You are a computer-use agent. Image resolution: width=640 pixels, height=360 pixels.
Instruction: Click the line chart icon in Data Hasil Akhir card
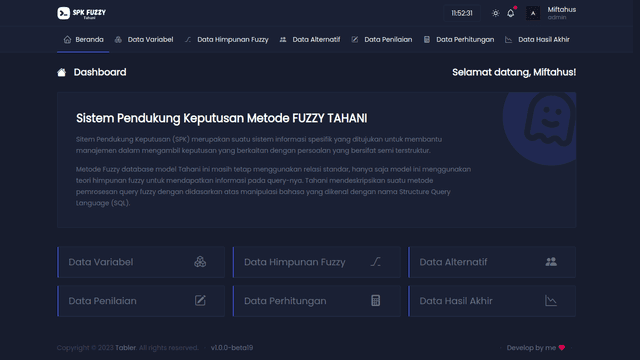coord(551,300)
